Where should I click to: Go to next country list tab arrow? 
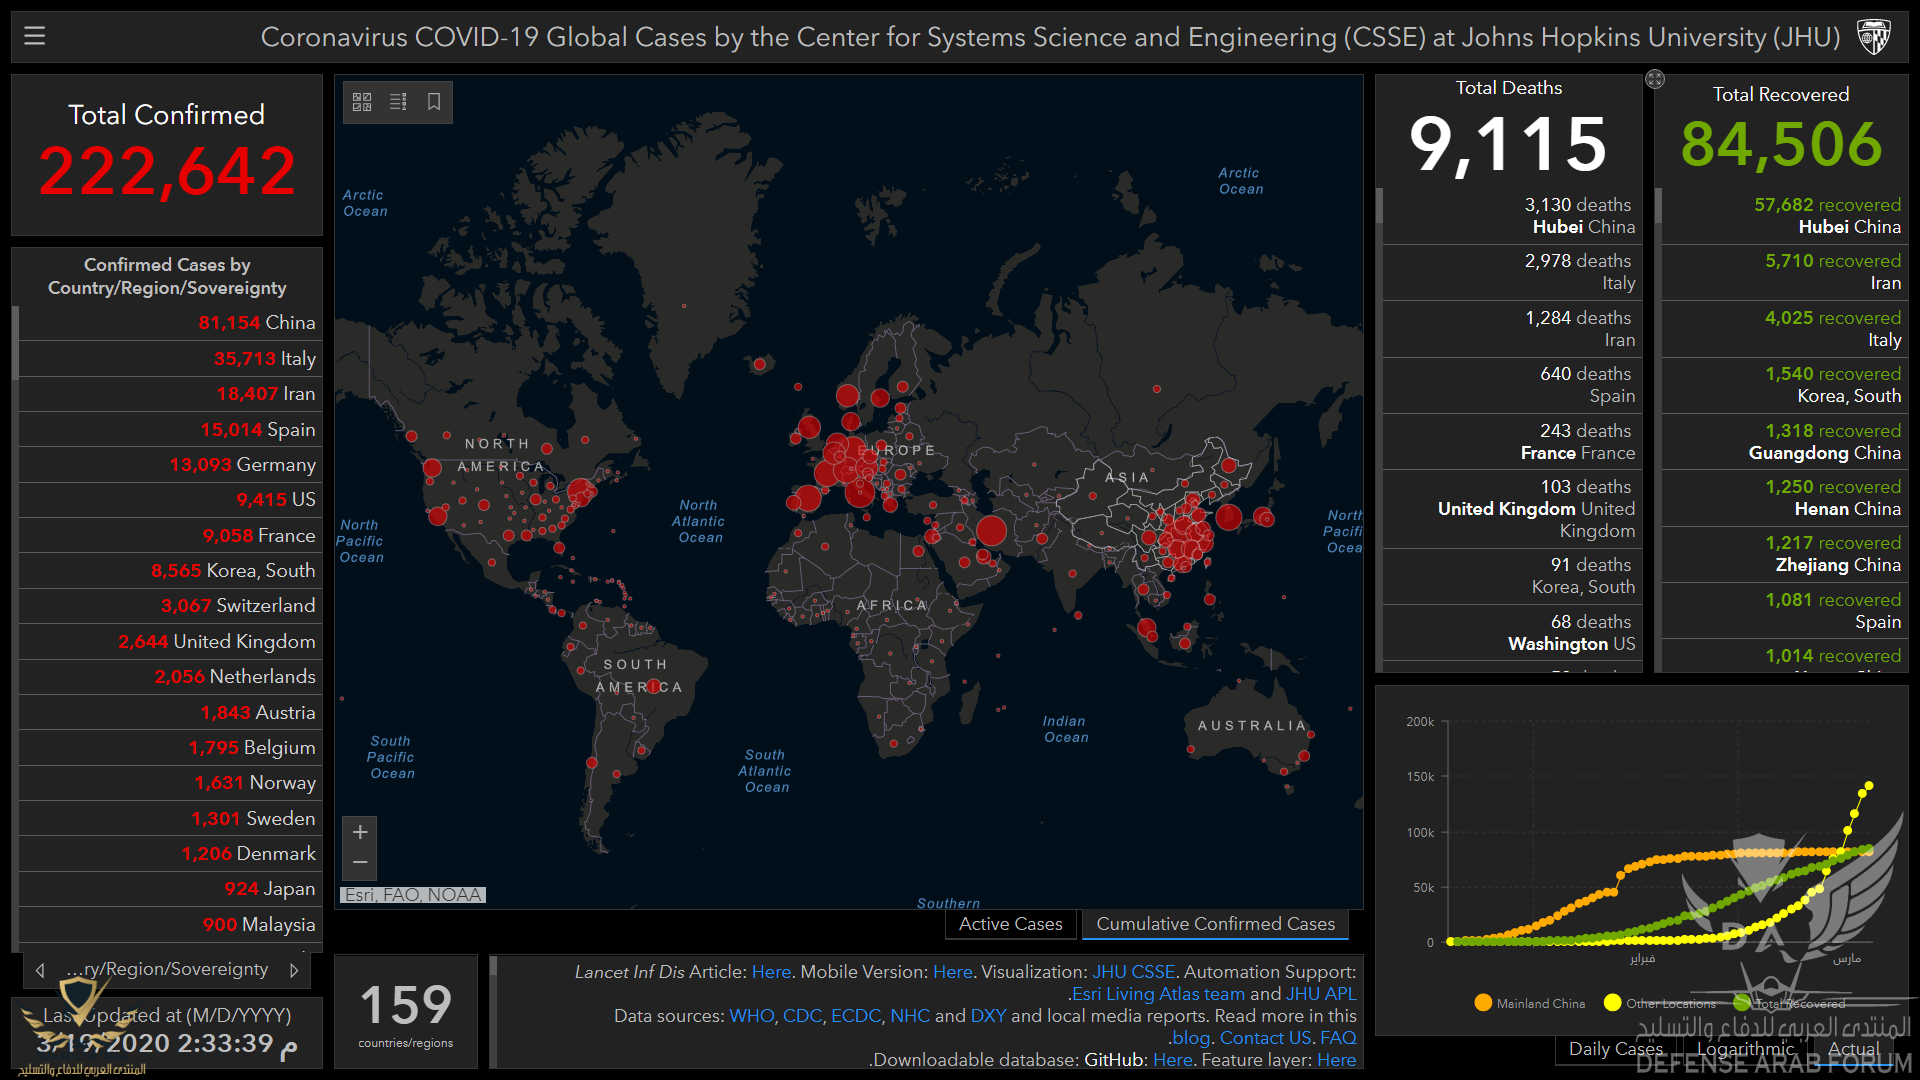pyautogui.click(x=294, y=970)
